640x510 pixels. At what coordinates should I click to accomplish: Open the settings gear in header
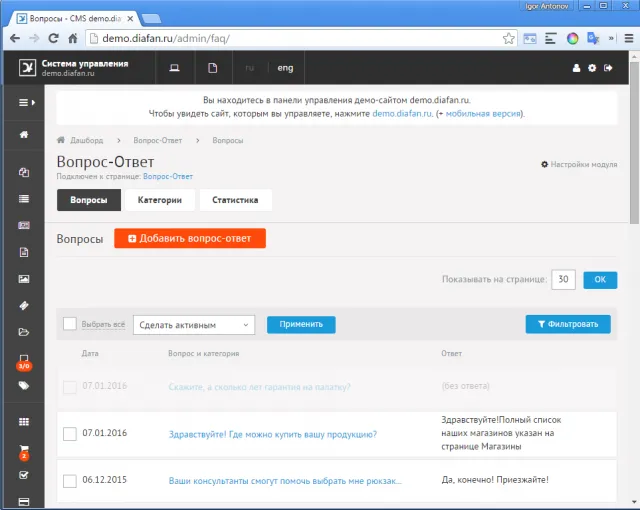click(592, 68)
